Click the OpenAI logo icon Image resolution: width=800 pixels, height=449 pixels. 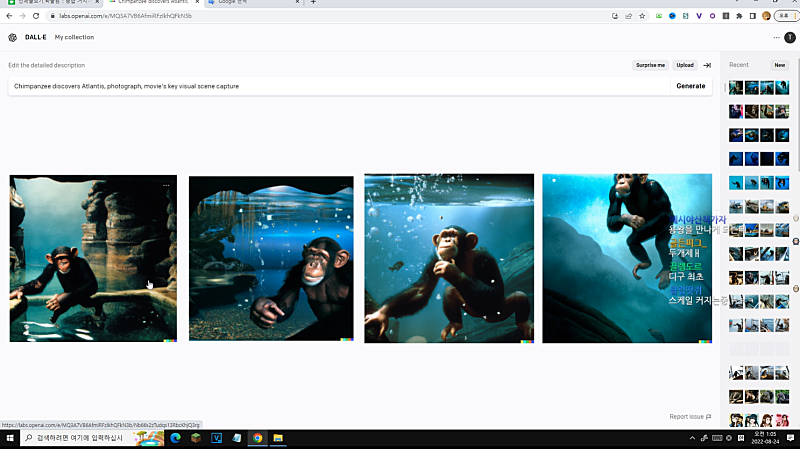[x=12, y=37]
